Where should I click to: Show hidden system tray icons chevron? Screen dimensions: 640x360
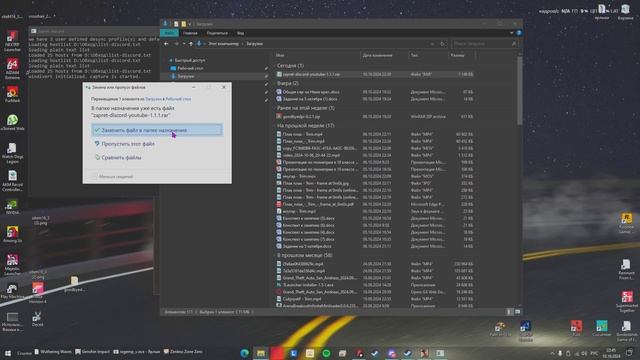click(x=552, y=353)
